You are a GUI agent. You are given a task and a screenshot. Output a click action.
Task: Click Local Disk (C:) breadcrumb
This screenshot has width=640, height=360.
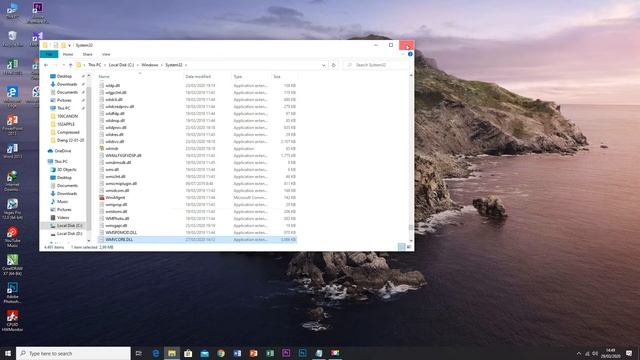pyautogui.click(x=121, y=65)
